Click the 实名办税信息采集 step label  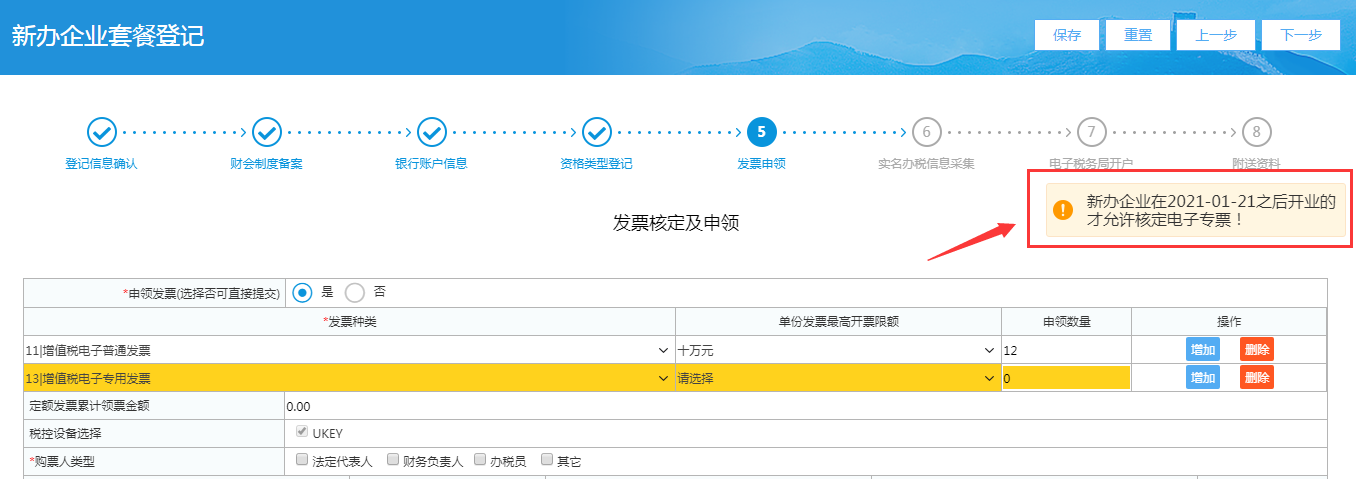pyautogui.click(x=926, y=163)
